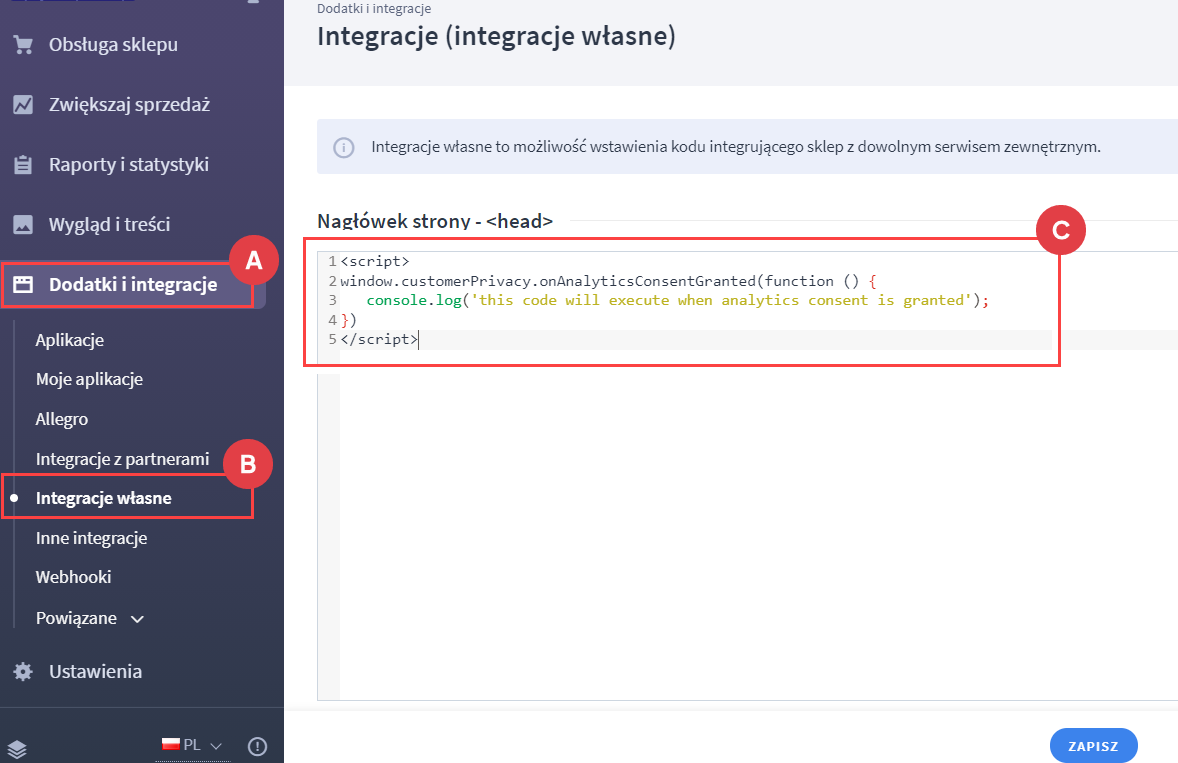Click the exclamation warning icon near language selector

click(x=257, y=746)
